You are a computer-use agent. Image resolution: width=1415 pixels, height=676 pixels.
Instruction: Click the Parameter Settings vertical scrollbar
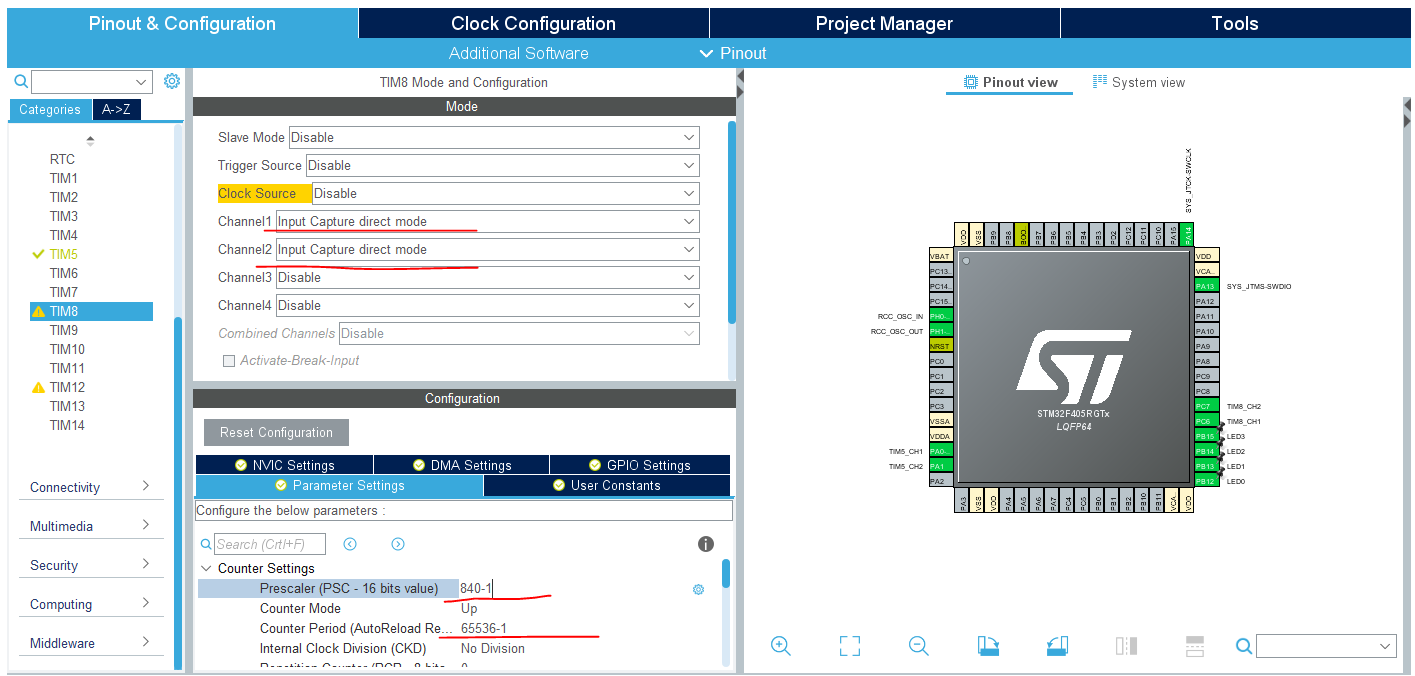click(726, 574)
